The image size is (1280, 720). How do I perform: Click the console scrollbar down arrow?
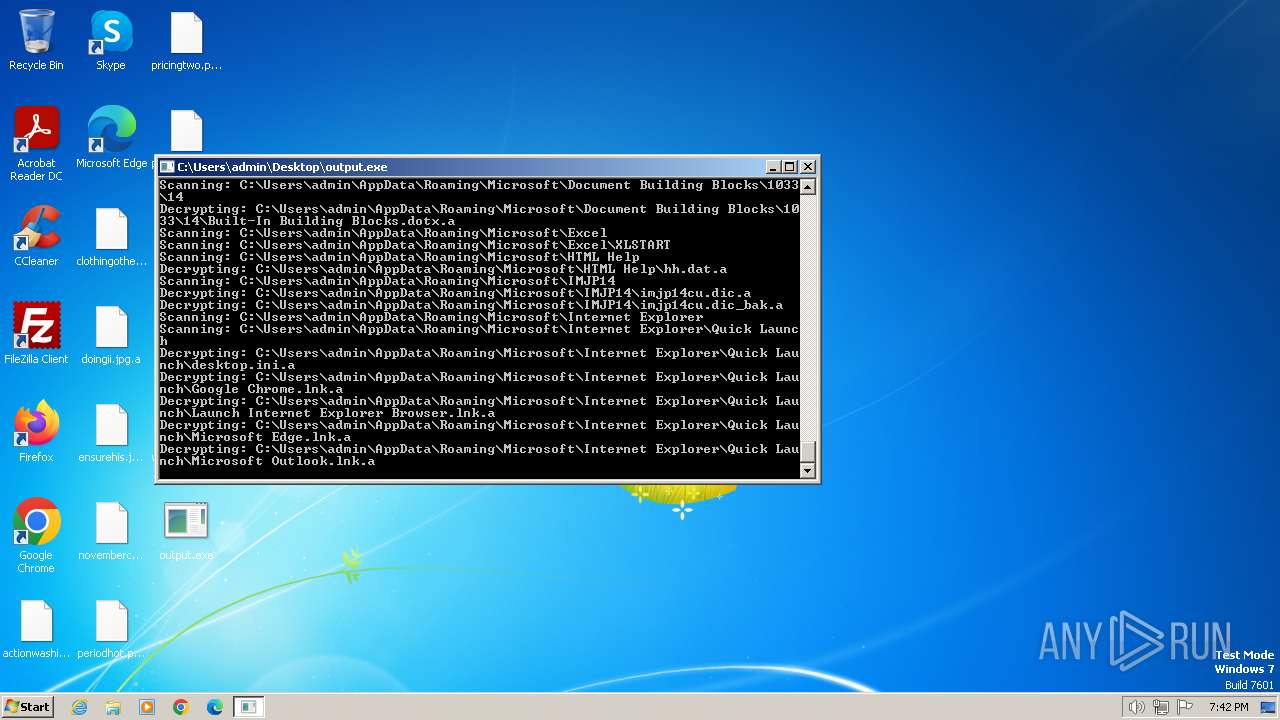click(808, 471)
